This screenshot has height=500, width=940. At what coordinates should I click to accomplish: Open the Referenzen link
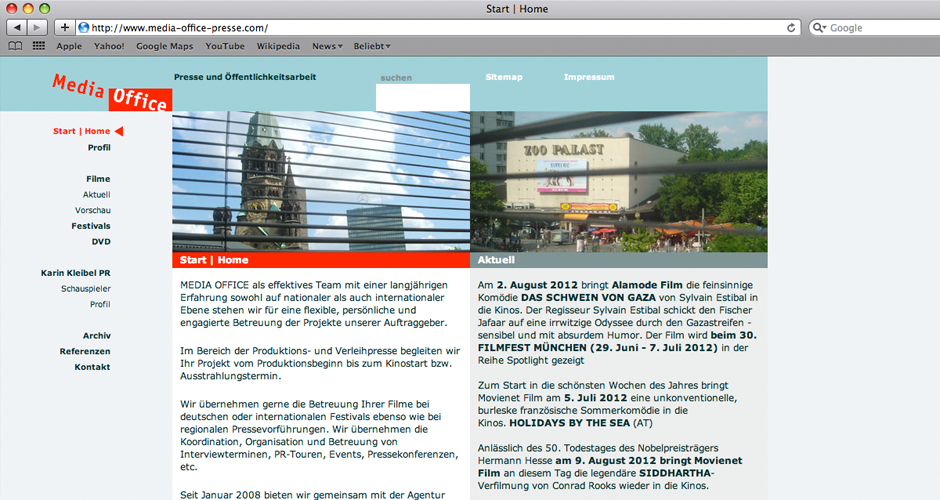click(85, 351)
